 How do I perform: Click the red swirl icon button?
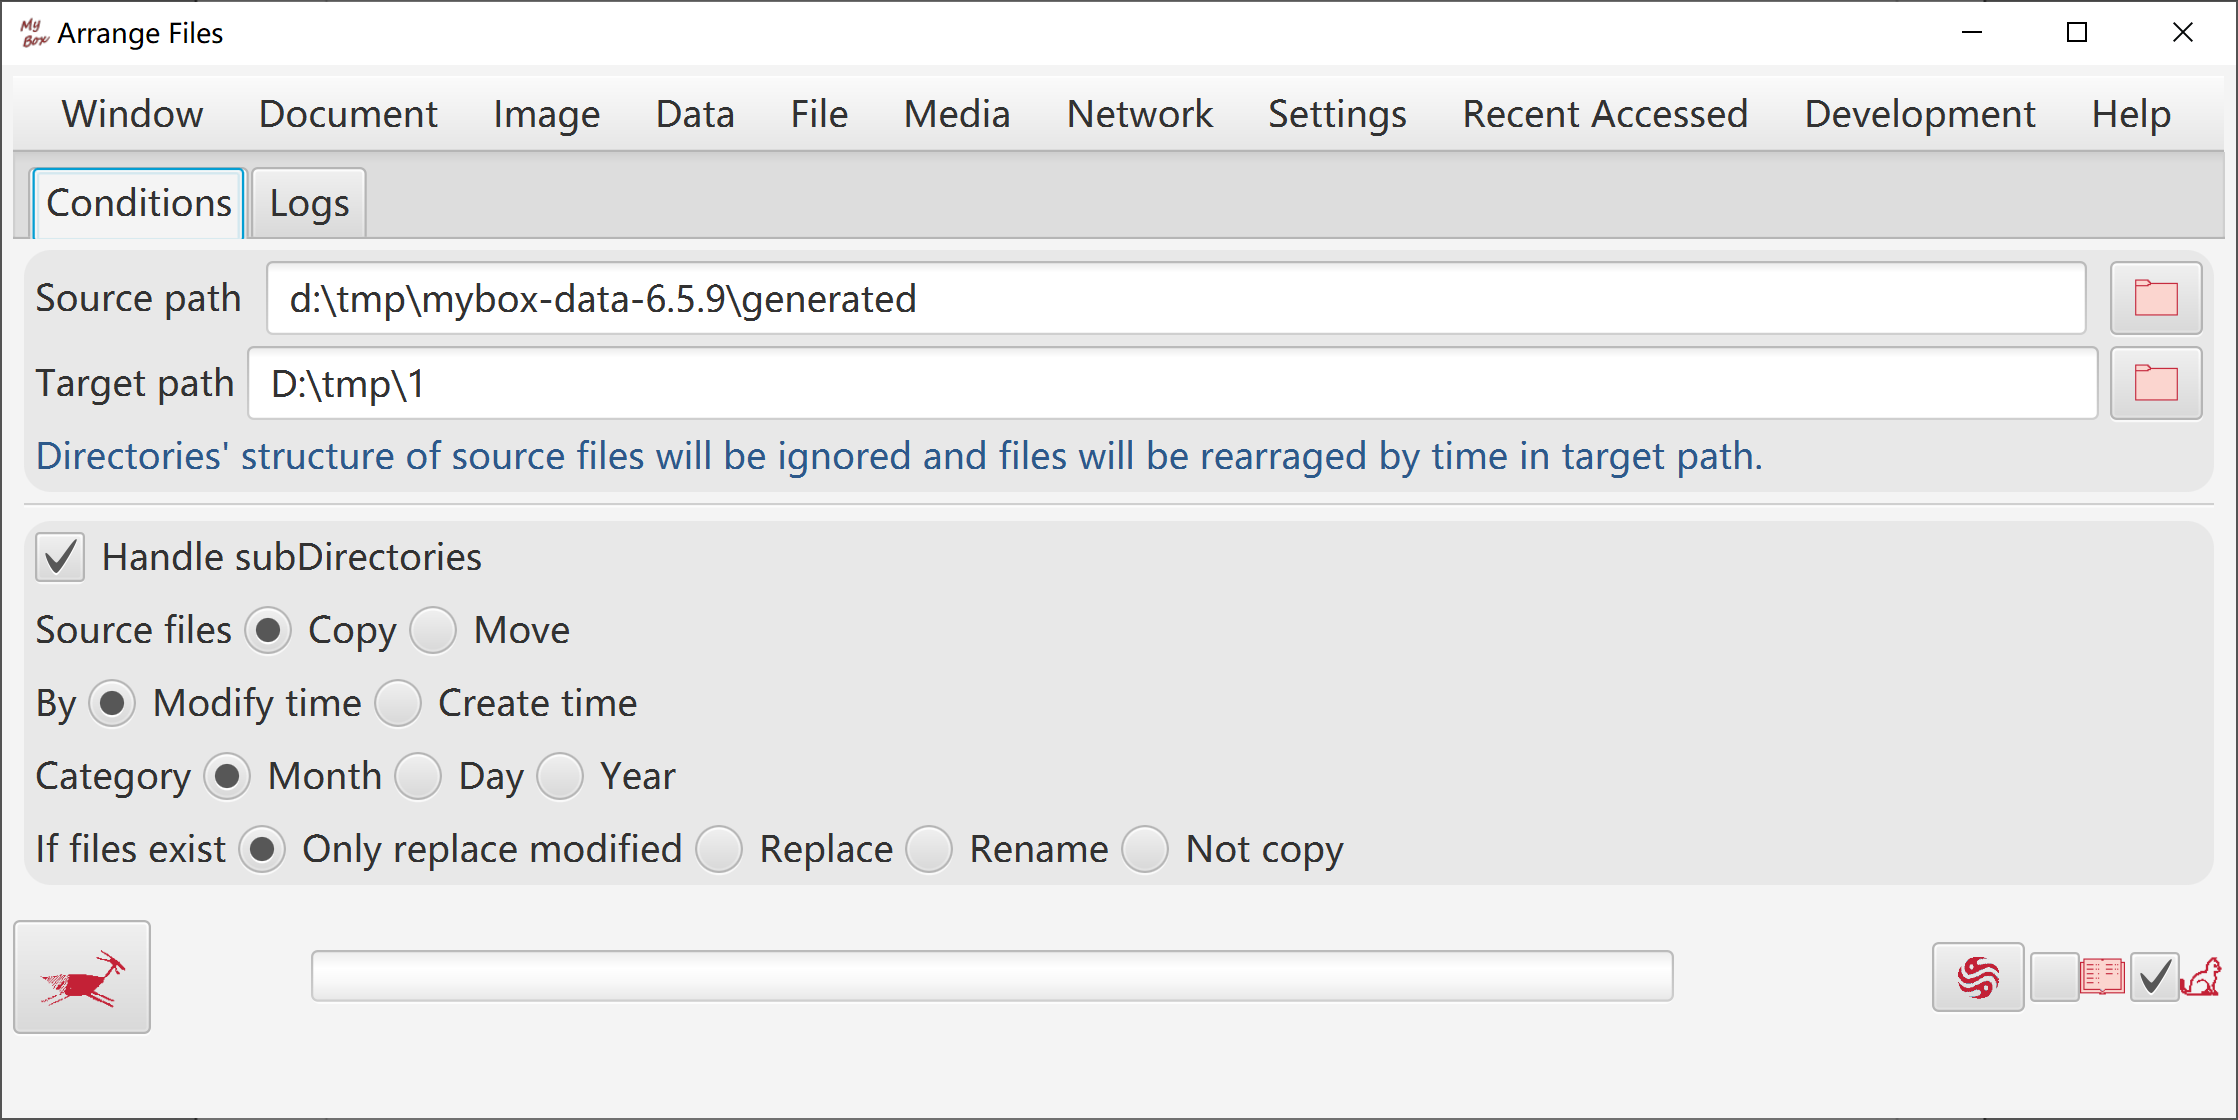tap(1977, 977)
